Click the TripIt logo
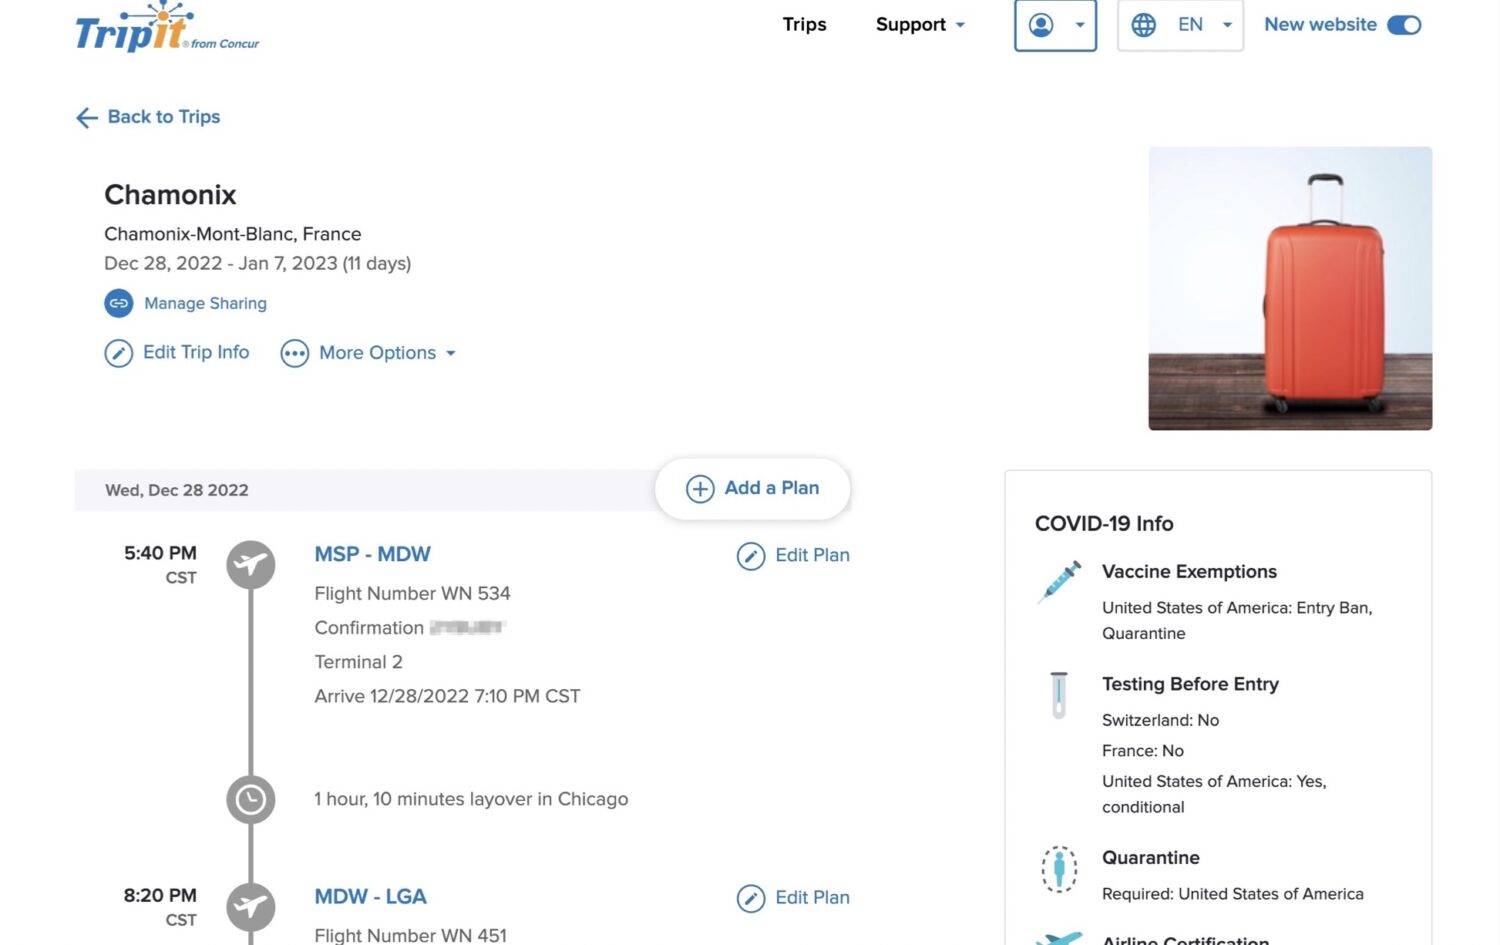Viewport: 1500px width, 945px height. pyautogui.click(x=165, y=30)
